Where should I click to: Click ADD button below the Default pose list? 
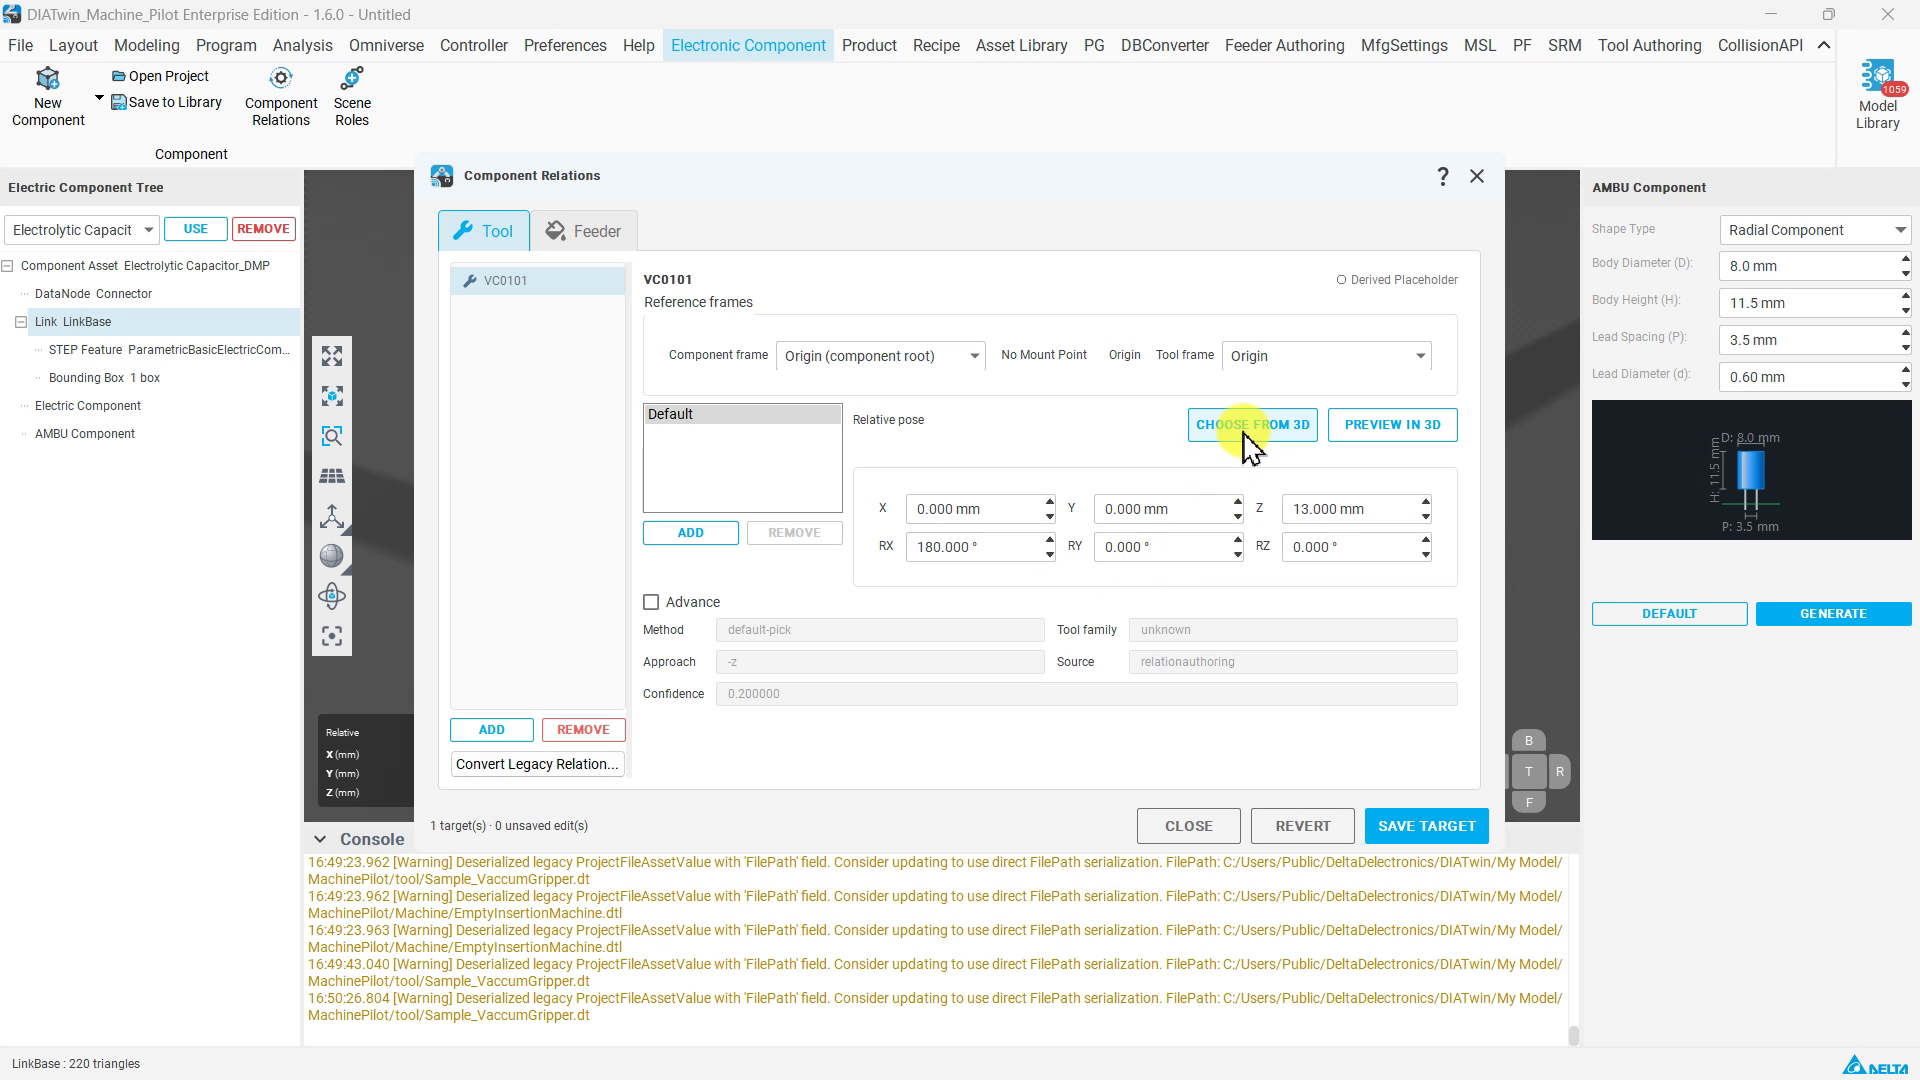[x=690, y=533]
